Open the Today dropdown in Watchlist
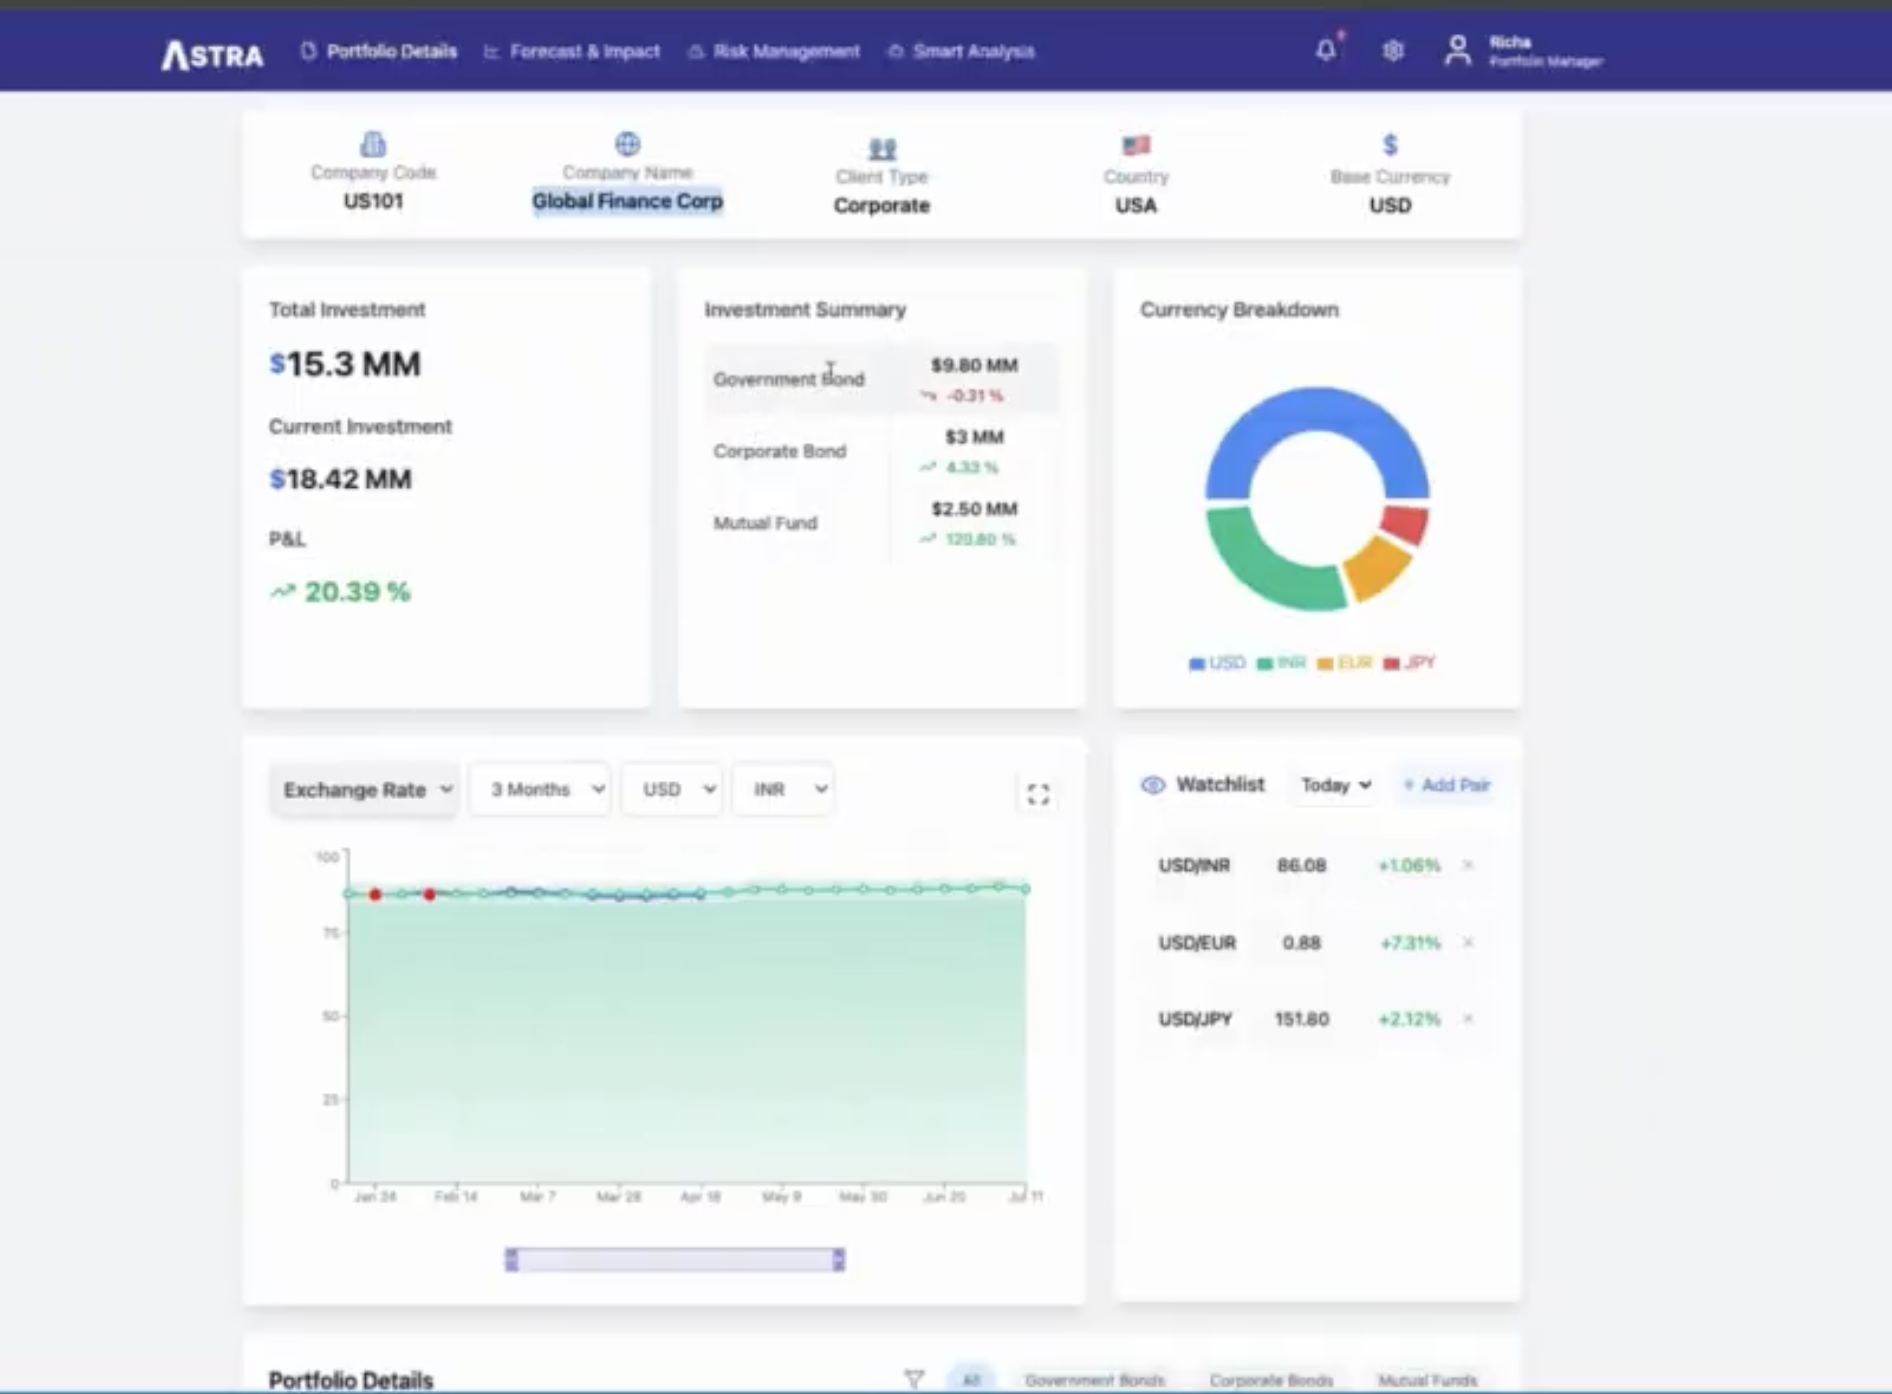 (1333, 786)
